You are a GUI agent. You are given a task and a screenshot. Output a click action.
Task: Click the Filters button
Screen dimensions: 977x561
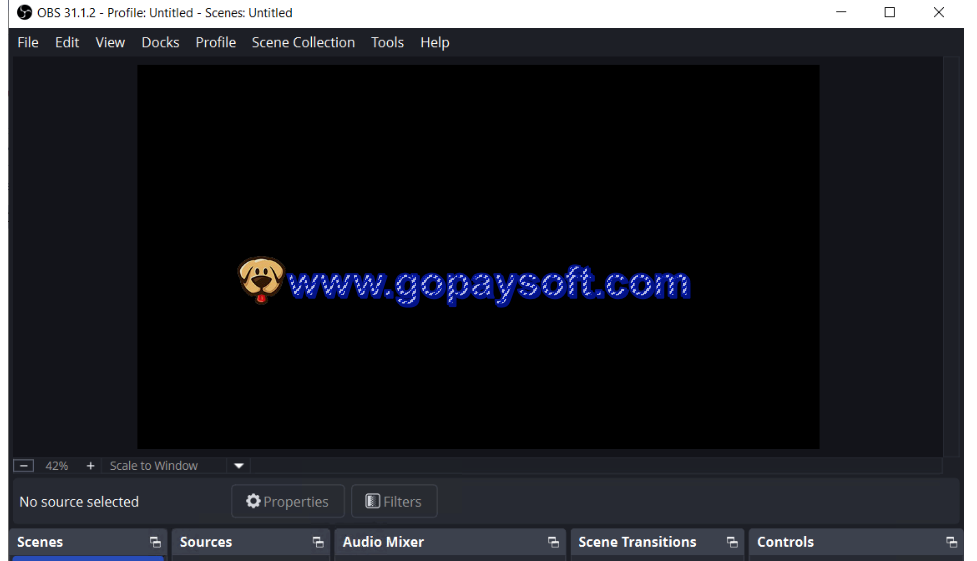(x=394, y=502)
